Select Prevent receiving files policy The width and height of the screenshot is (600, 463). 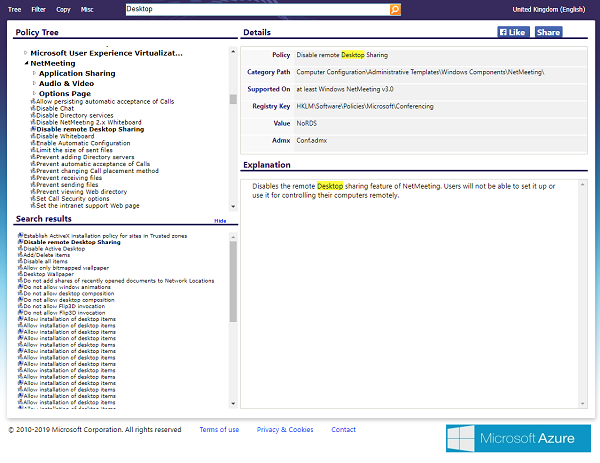tap(69, 178)
